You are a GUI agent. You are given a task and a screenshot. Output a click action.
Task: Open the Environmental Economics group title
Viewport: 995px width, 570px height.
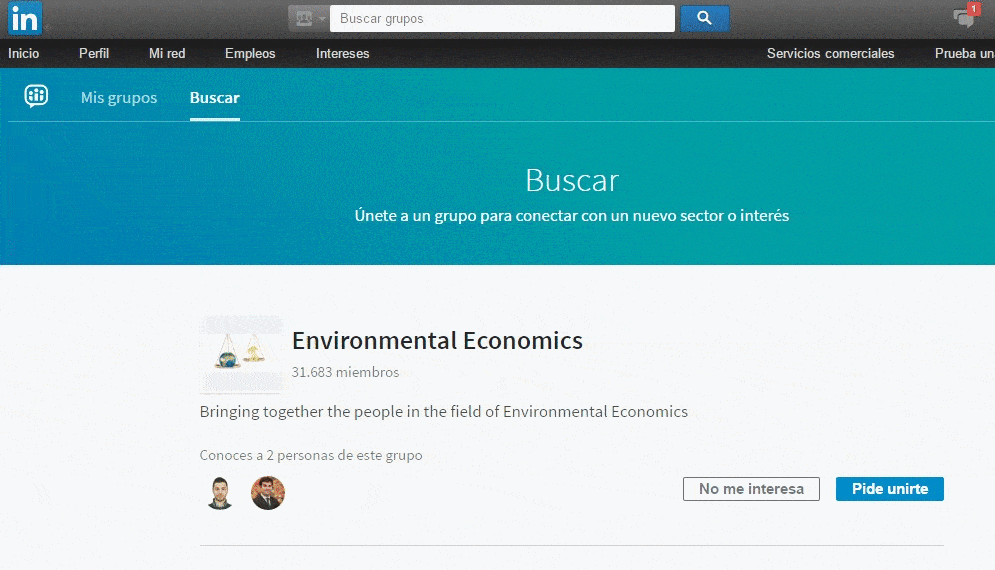click(x=437, y=341)
